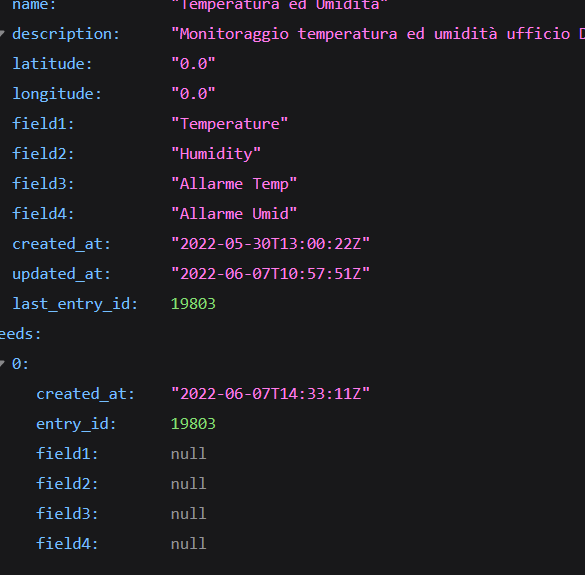Click the null value of feed field1
585x575 pixels.
point(188,454)
